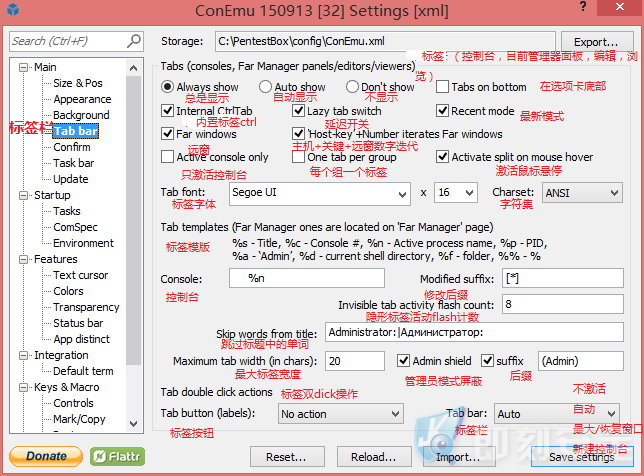644x476 pixels.
Task: Click the Modified suffix field
Action: coord(563,278)
